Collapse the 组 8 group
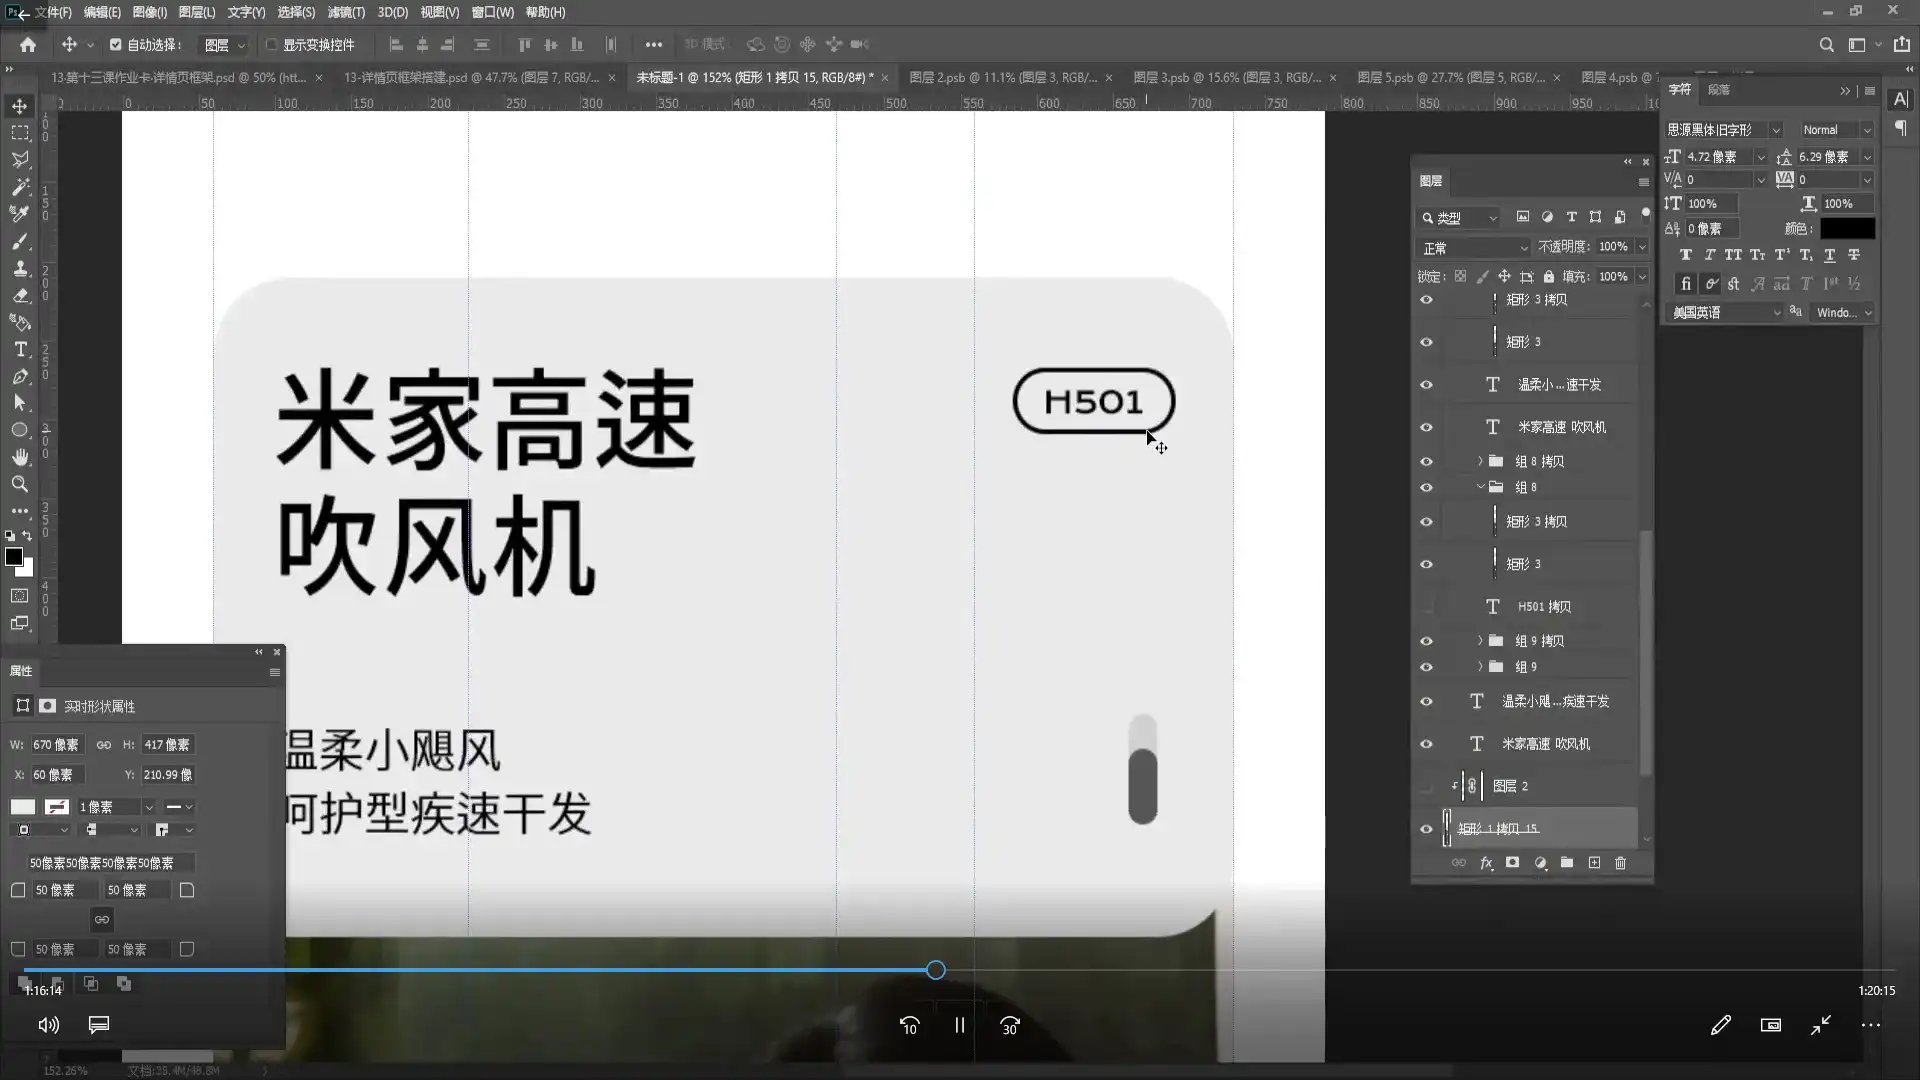 (x=1480, y=487)
